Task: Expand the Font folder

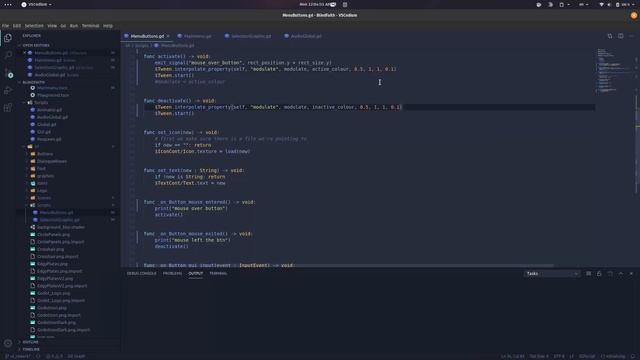Action: tap(41, 169)
